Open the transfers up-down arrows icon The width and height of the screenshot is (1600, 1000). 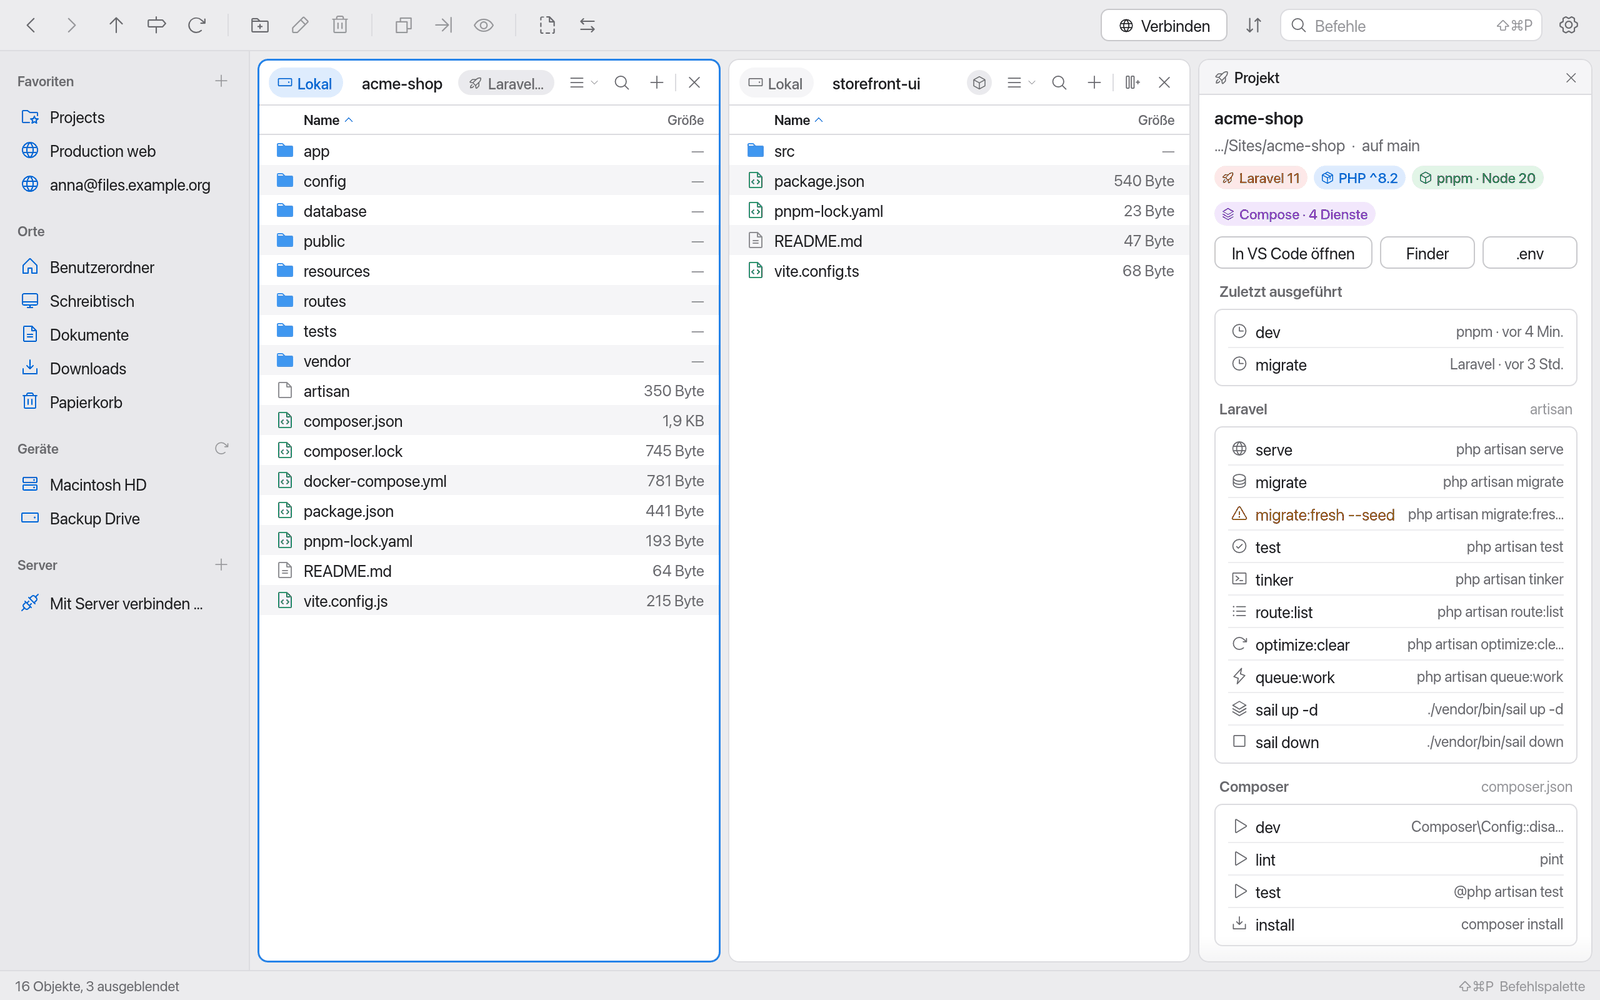point(1254,25)
